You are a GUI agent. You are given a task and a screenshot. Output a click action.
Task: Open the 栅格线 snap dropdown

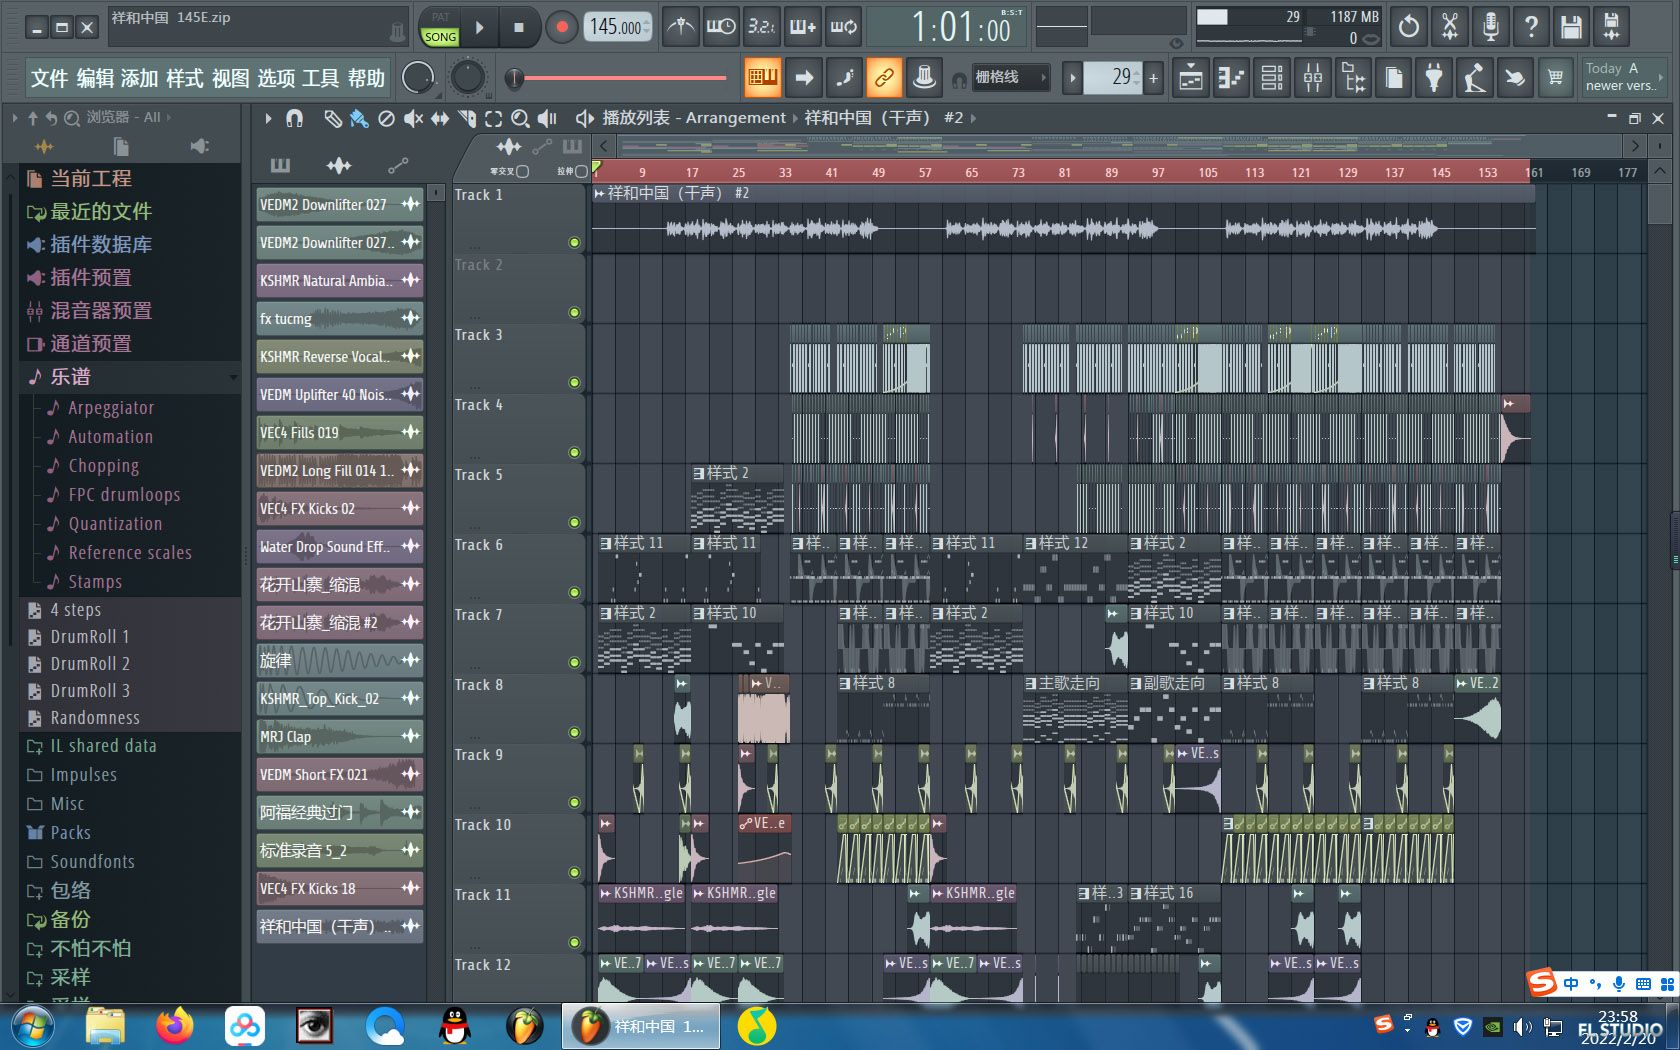tap(1009, 77)
